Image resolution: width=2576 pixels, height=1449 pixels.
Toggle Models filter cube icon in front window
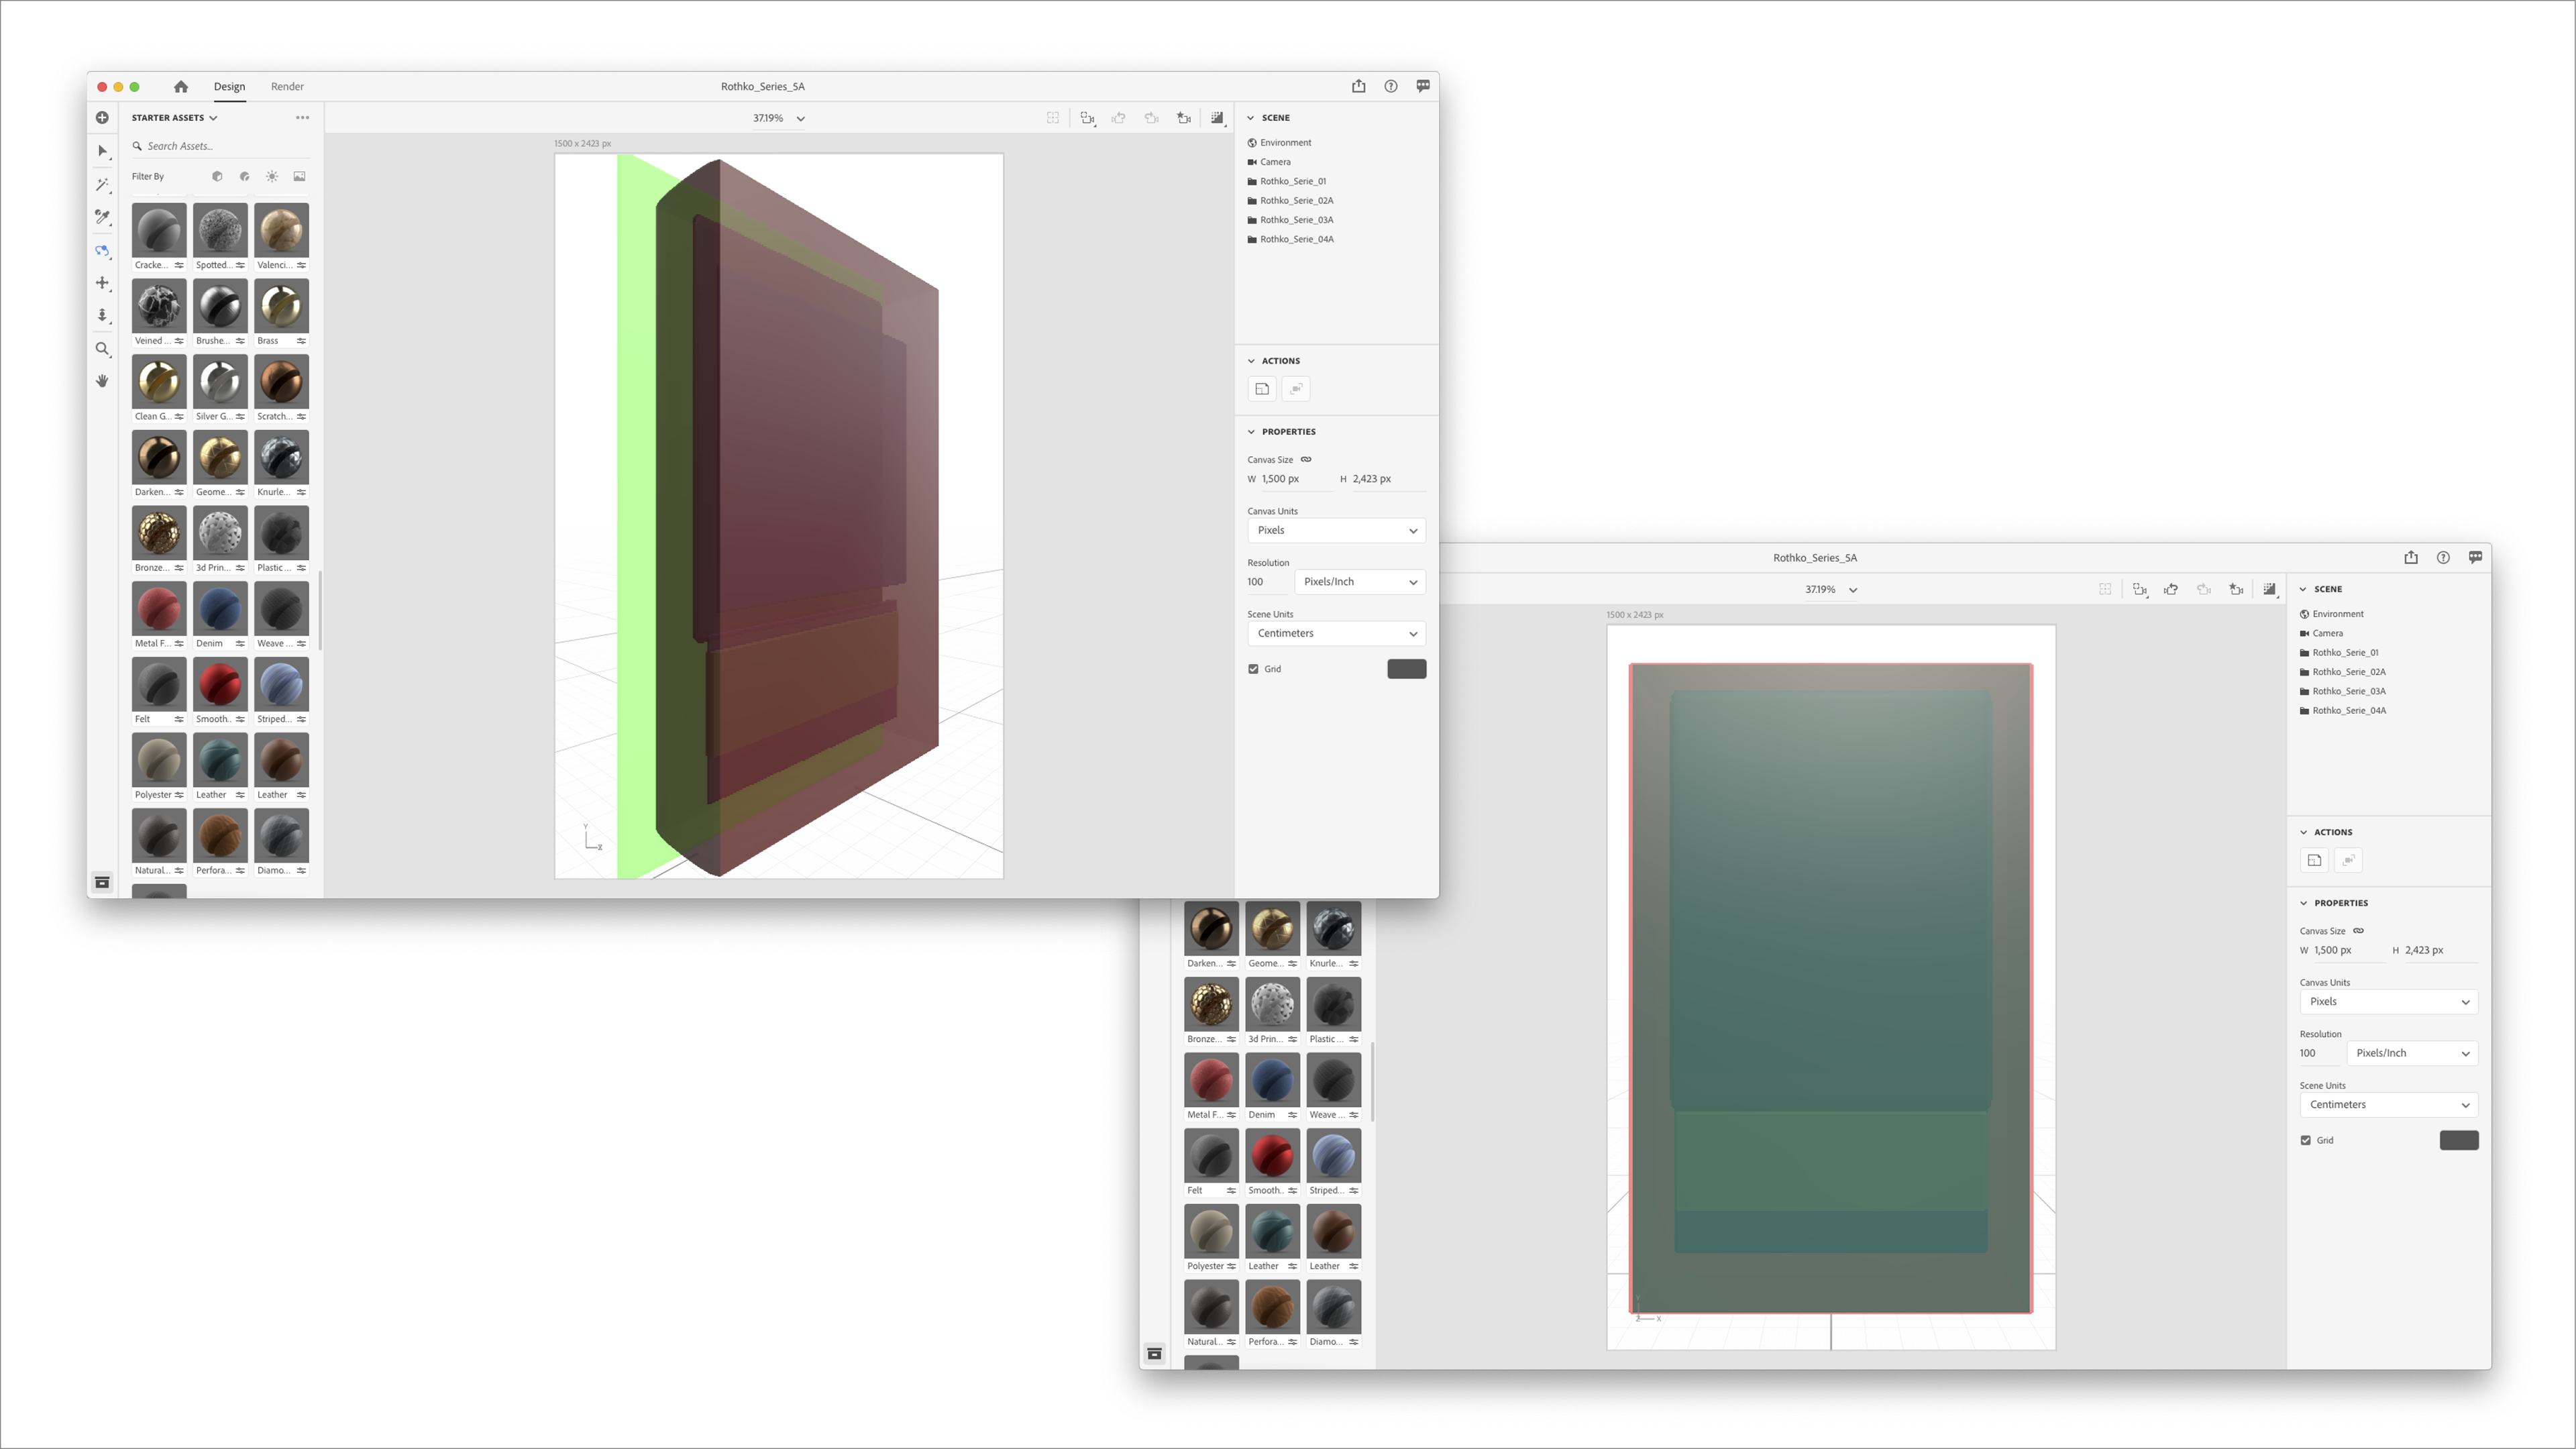(217, 177)
